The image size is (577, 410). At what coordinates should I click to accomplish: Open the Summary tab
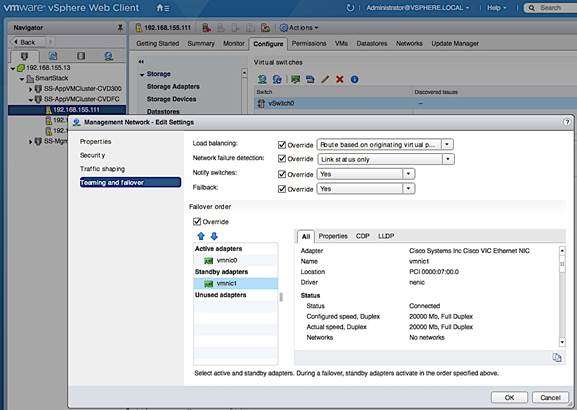tap(201, 43)
